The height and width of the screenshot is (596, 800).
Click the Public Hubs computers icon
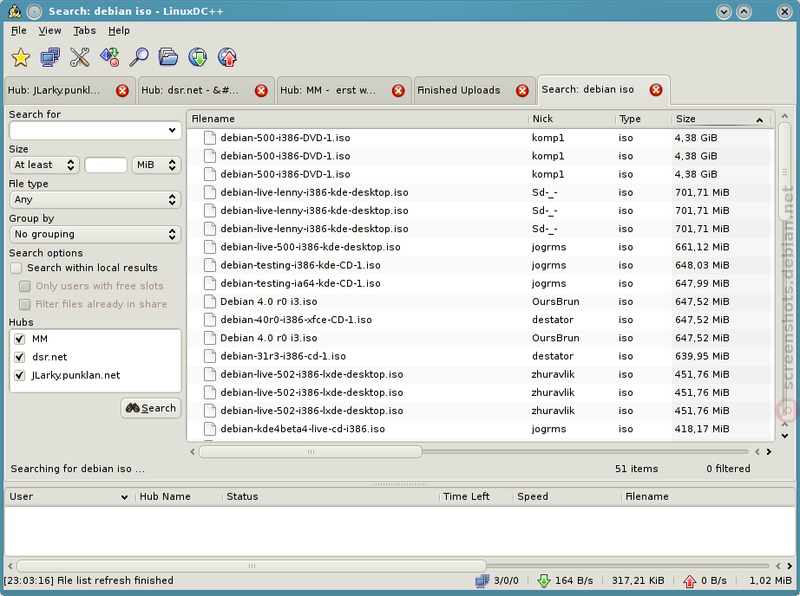50,57
